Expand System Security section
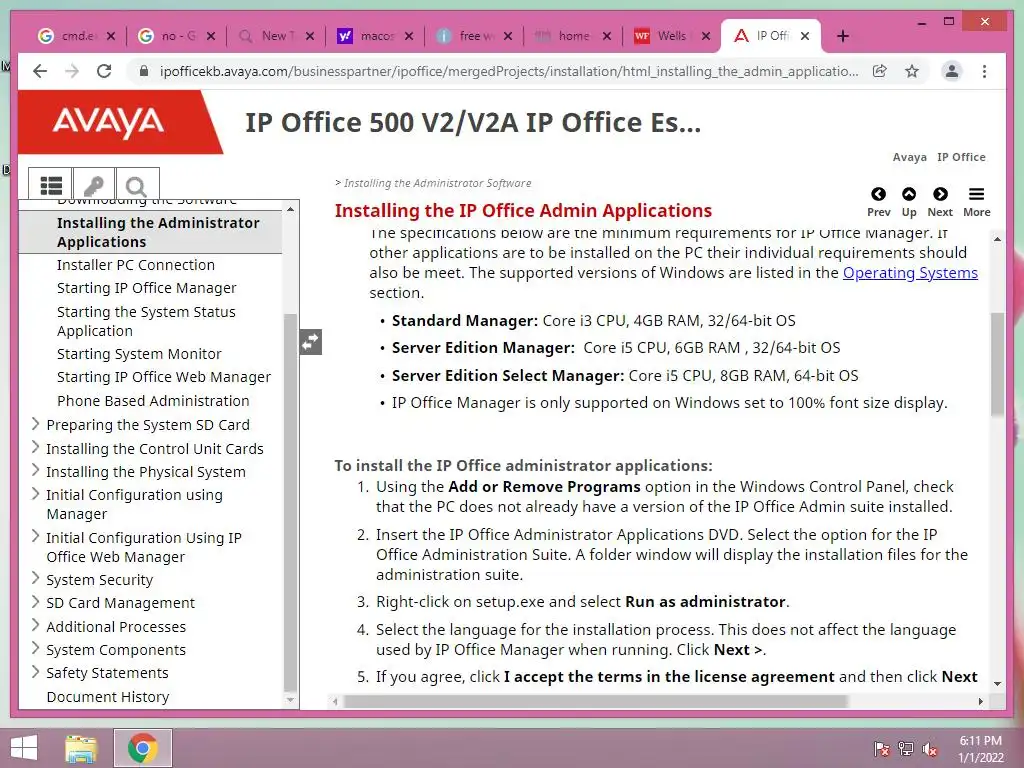Screen dimensions: 1024x768 (36, 579)
